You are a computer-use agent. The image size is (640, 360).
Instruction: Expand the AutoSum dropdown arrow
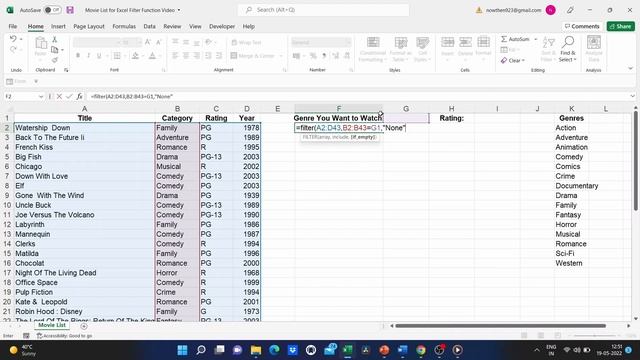(x=536, y=39)
